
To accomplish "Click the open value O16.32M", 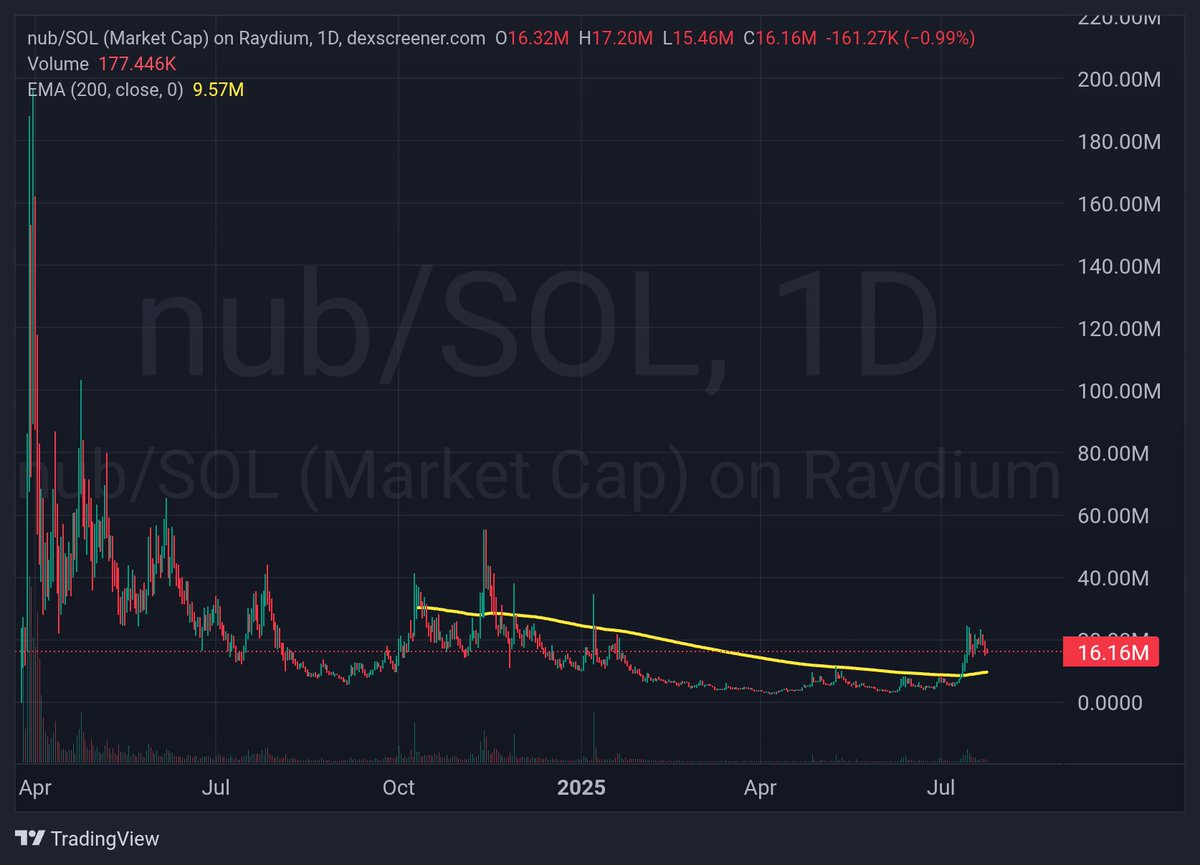I will point(532,38).
